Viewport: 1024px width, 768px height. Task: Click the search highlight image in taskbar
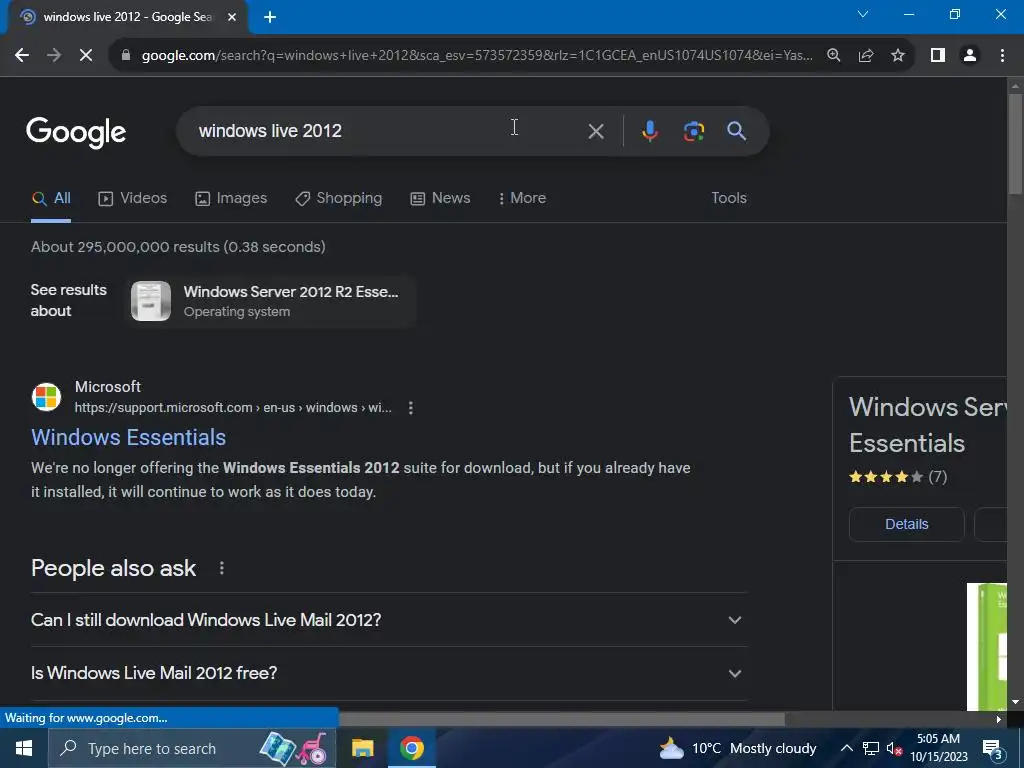[294, 748]
